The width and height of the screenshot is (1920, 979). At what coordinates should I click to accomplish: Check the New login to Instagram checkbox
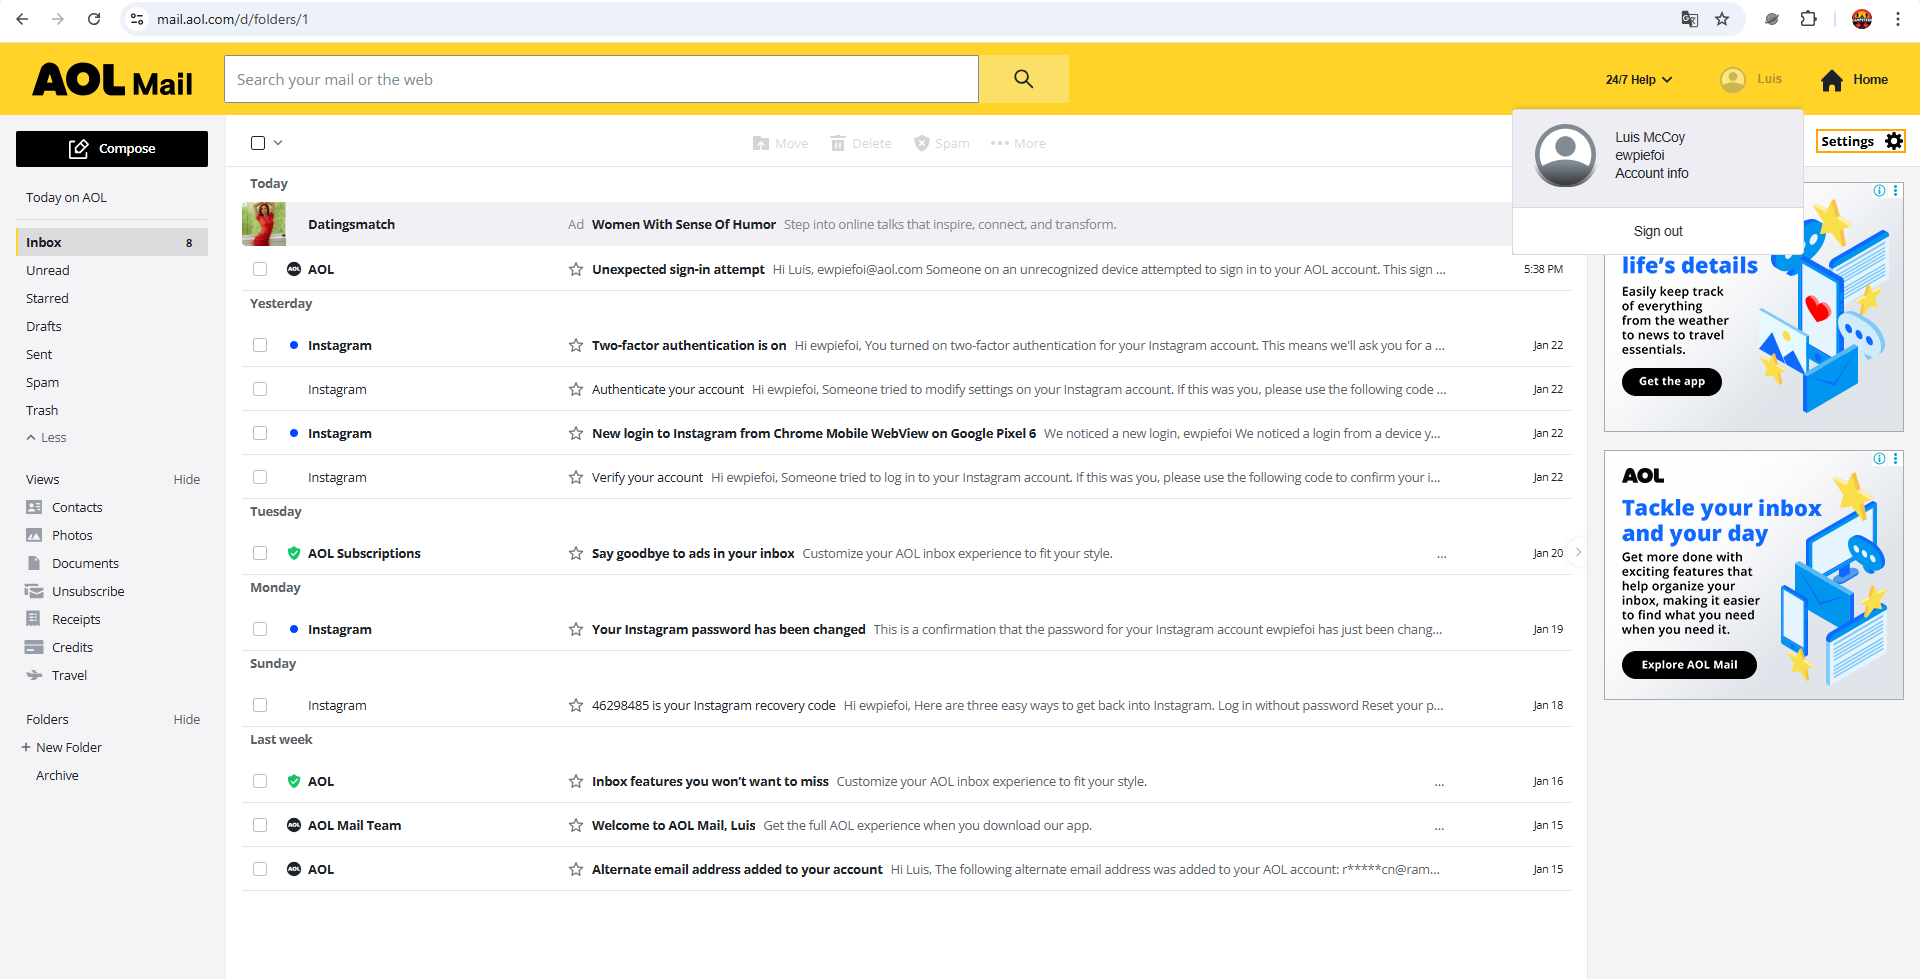pos(260,433)
